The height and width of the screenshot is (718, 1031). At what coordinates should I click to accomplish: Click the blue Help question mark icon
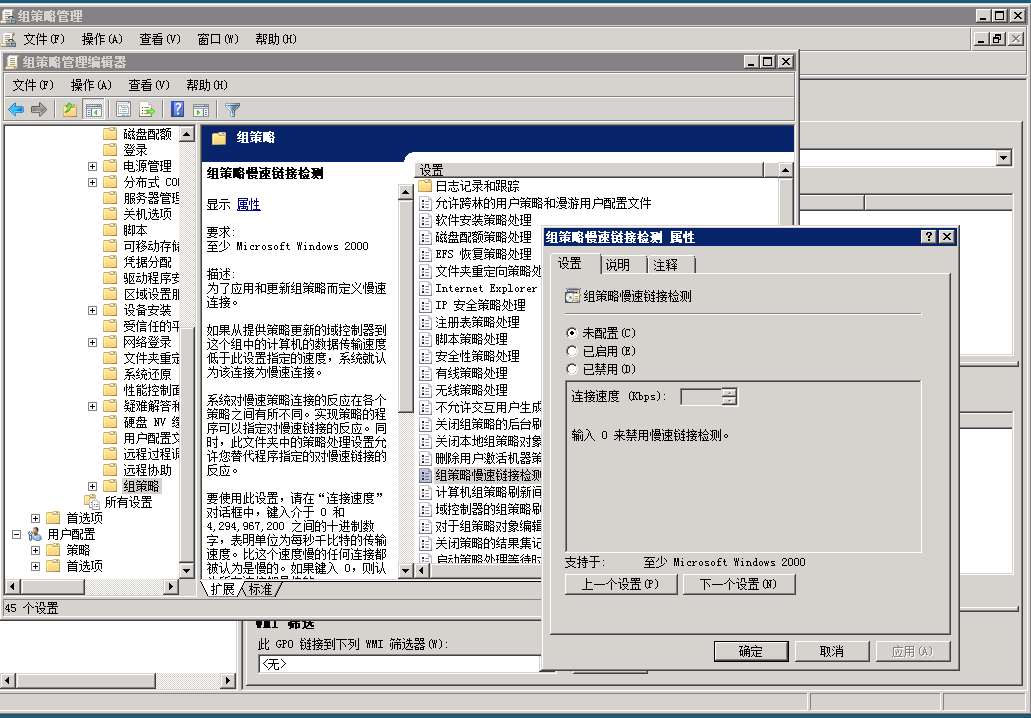(178, 109)
